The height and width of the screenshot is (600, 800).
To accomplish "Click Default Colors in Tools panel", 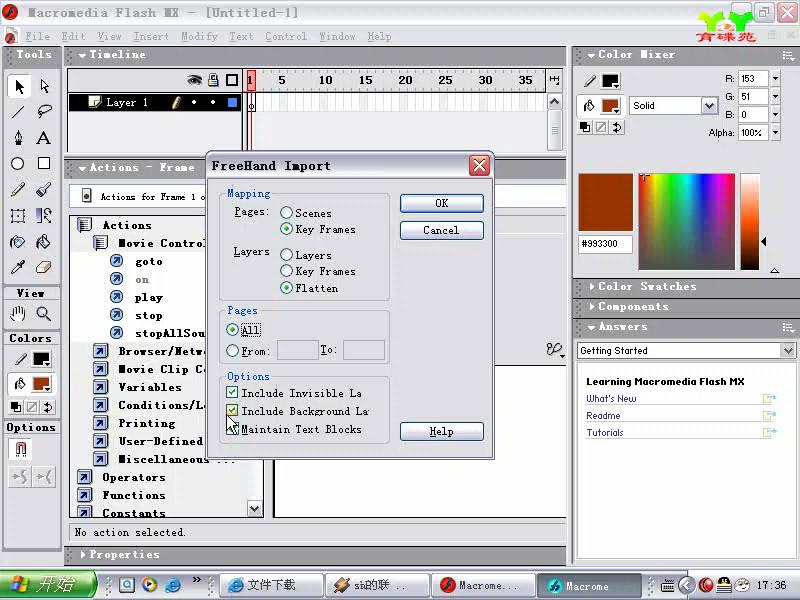I will pos(16,407).
